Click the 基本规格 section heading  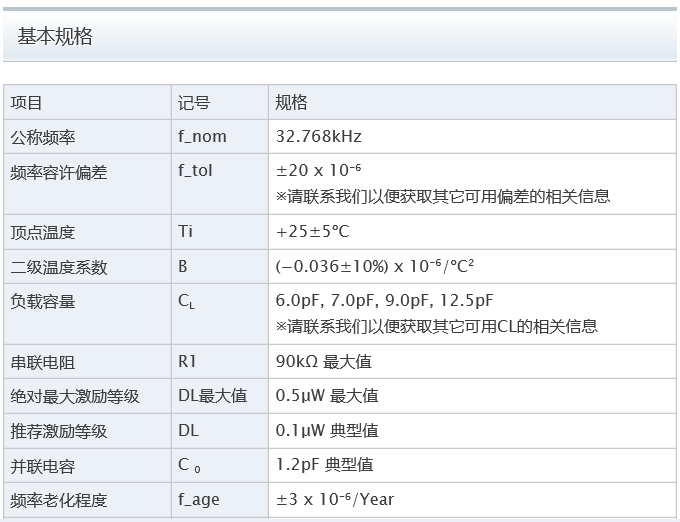(x=55, y=37)
